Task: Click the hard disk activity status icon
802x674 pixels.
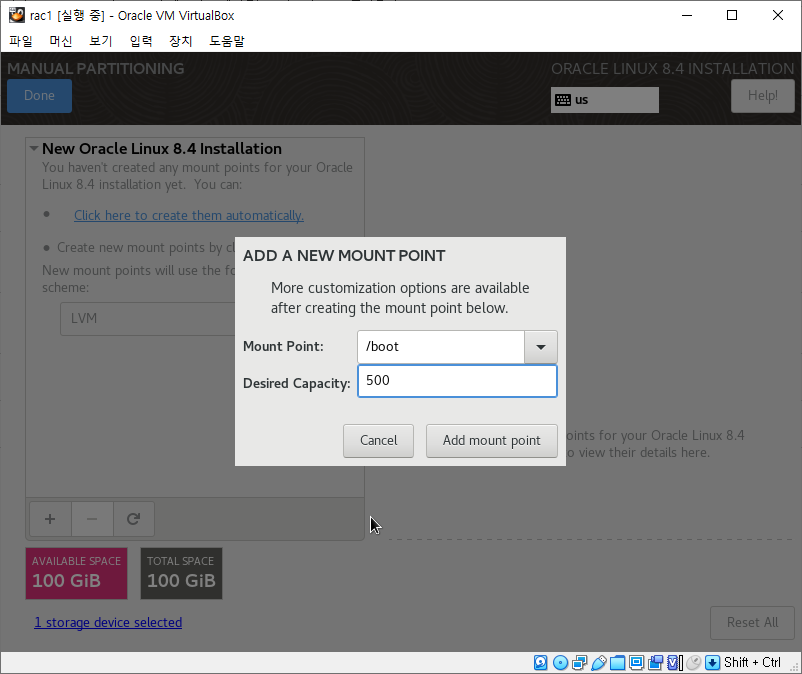Action: pos(541,663)
